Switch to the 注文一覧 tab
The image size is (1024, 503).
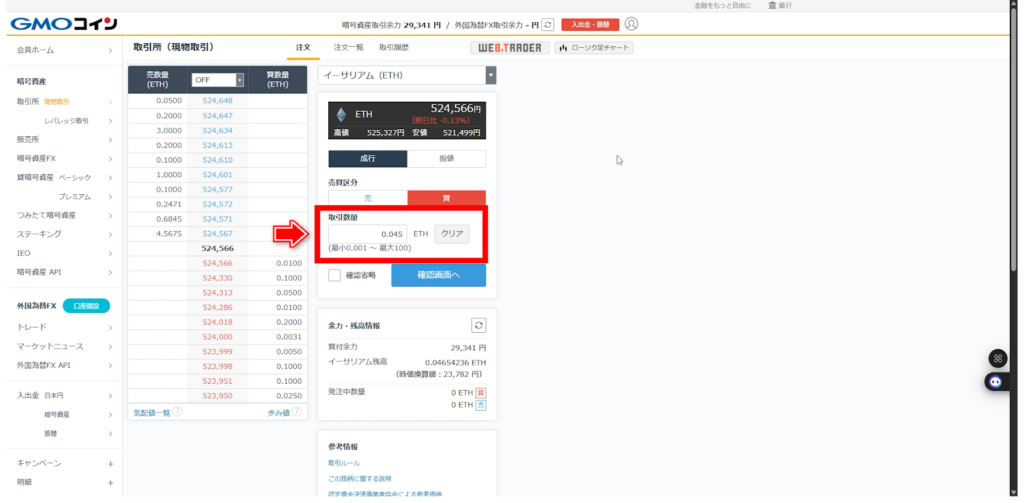(x=348, y=47)
